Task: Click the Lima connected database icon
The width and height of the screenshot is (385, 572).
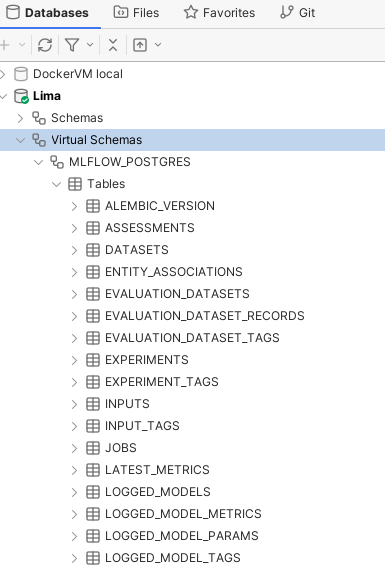Action: point(21,96)
